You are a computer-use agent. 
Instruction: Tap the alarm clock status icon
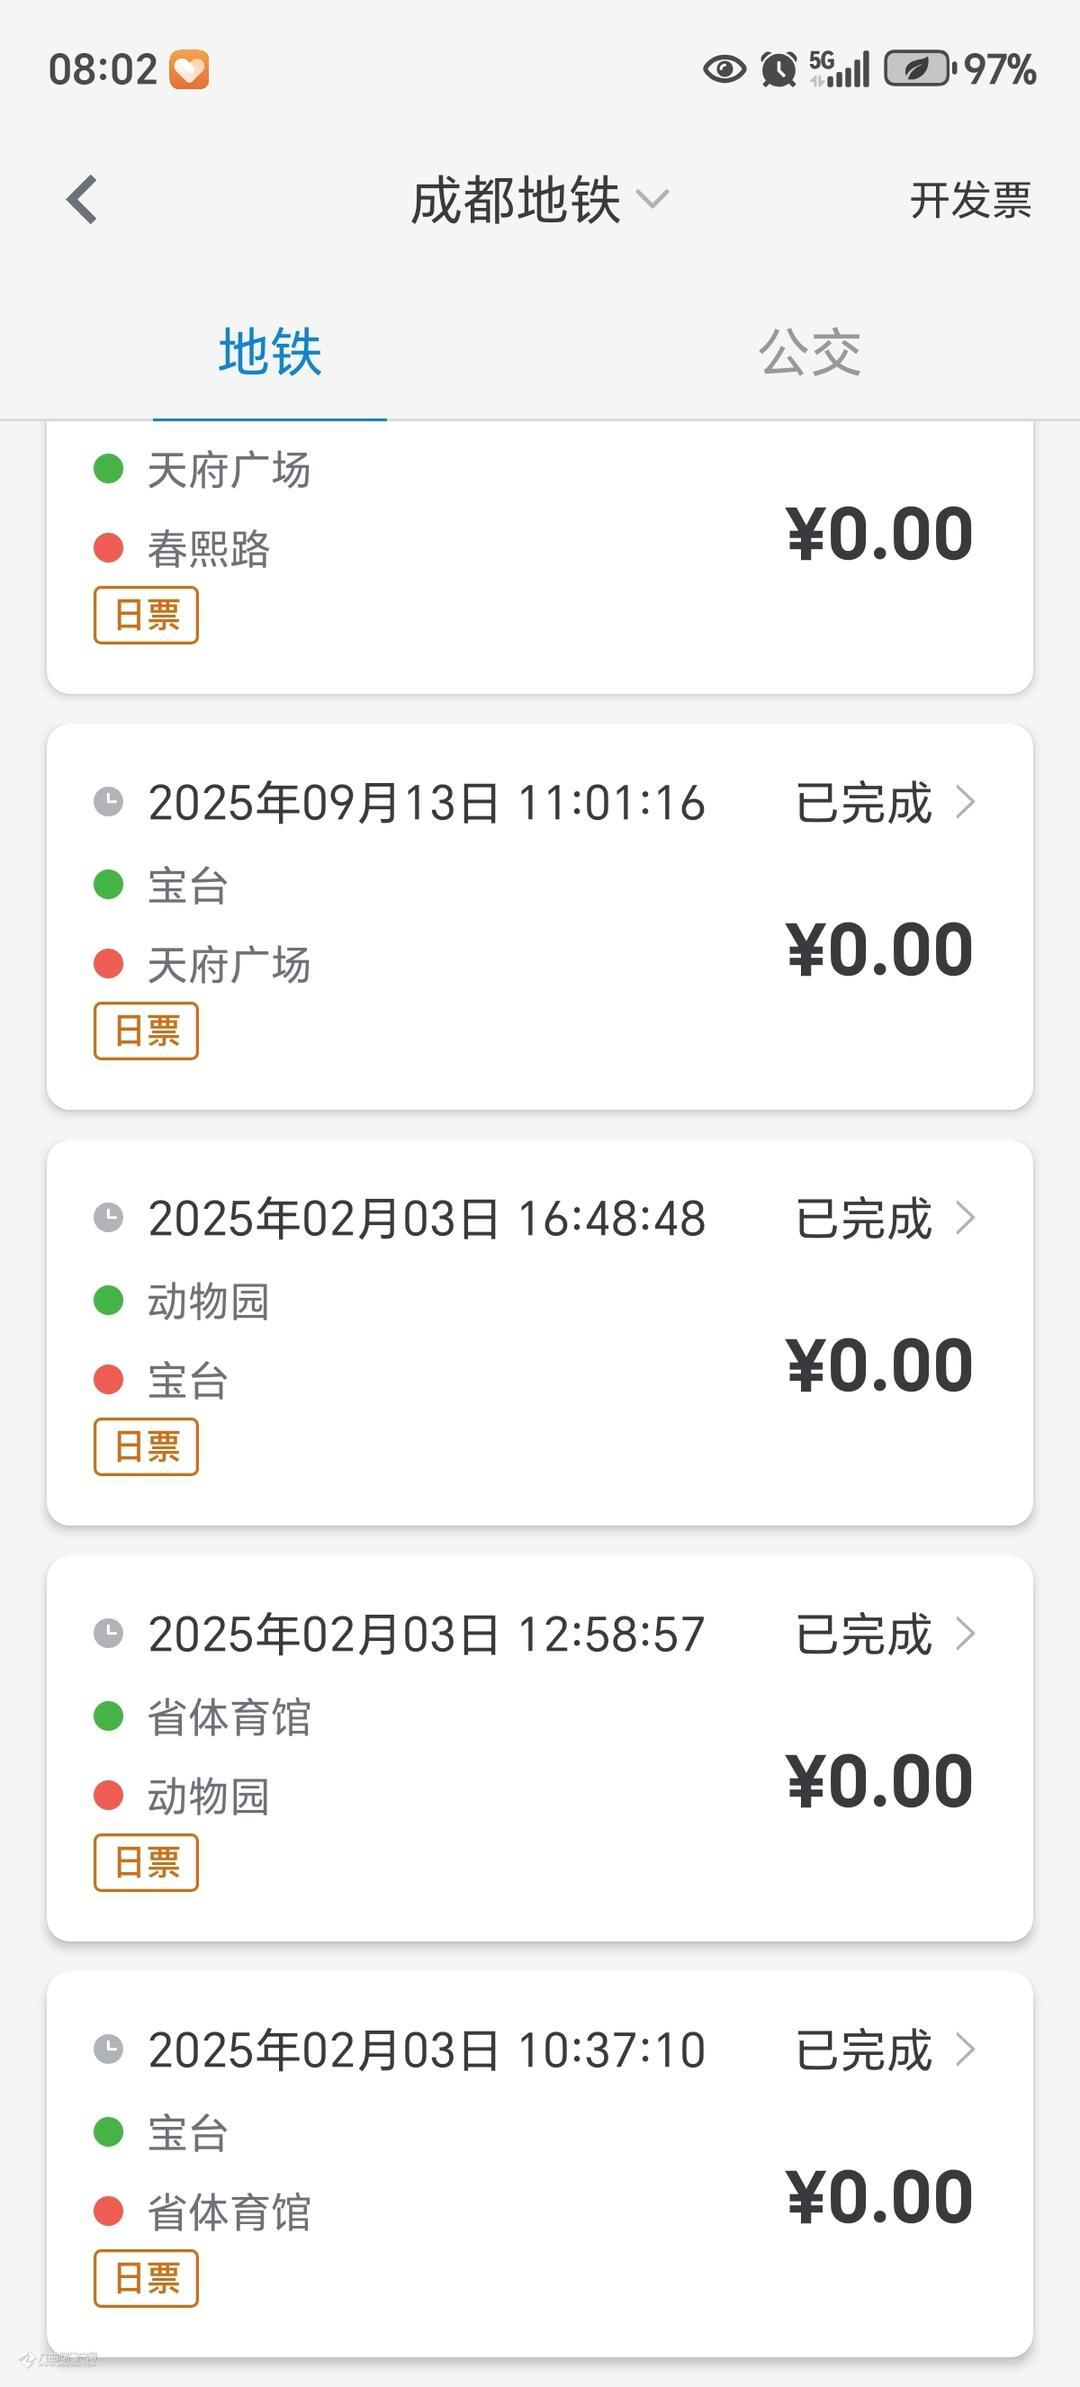(x=779, y=69)
